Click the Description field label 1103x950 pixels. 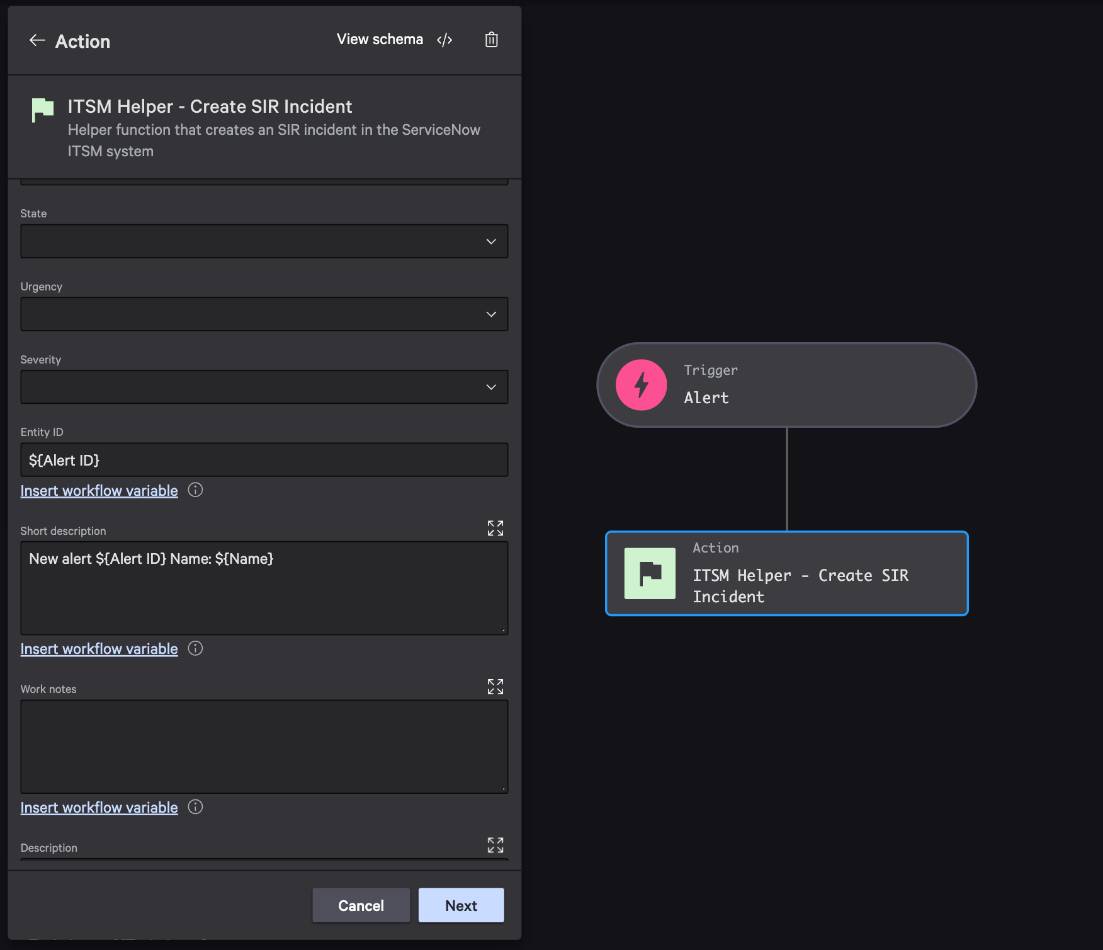click(49, 848)
